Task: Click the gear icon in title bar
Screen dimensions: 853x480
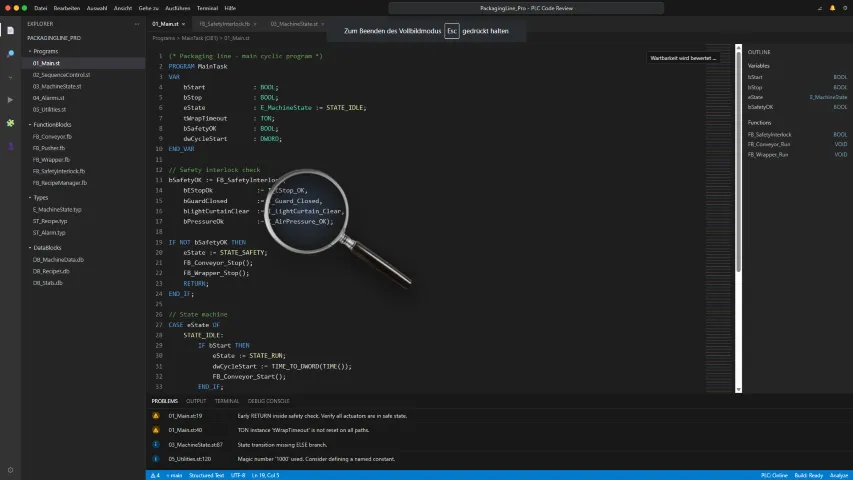Action: tap(845, 8)
